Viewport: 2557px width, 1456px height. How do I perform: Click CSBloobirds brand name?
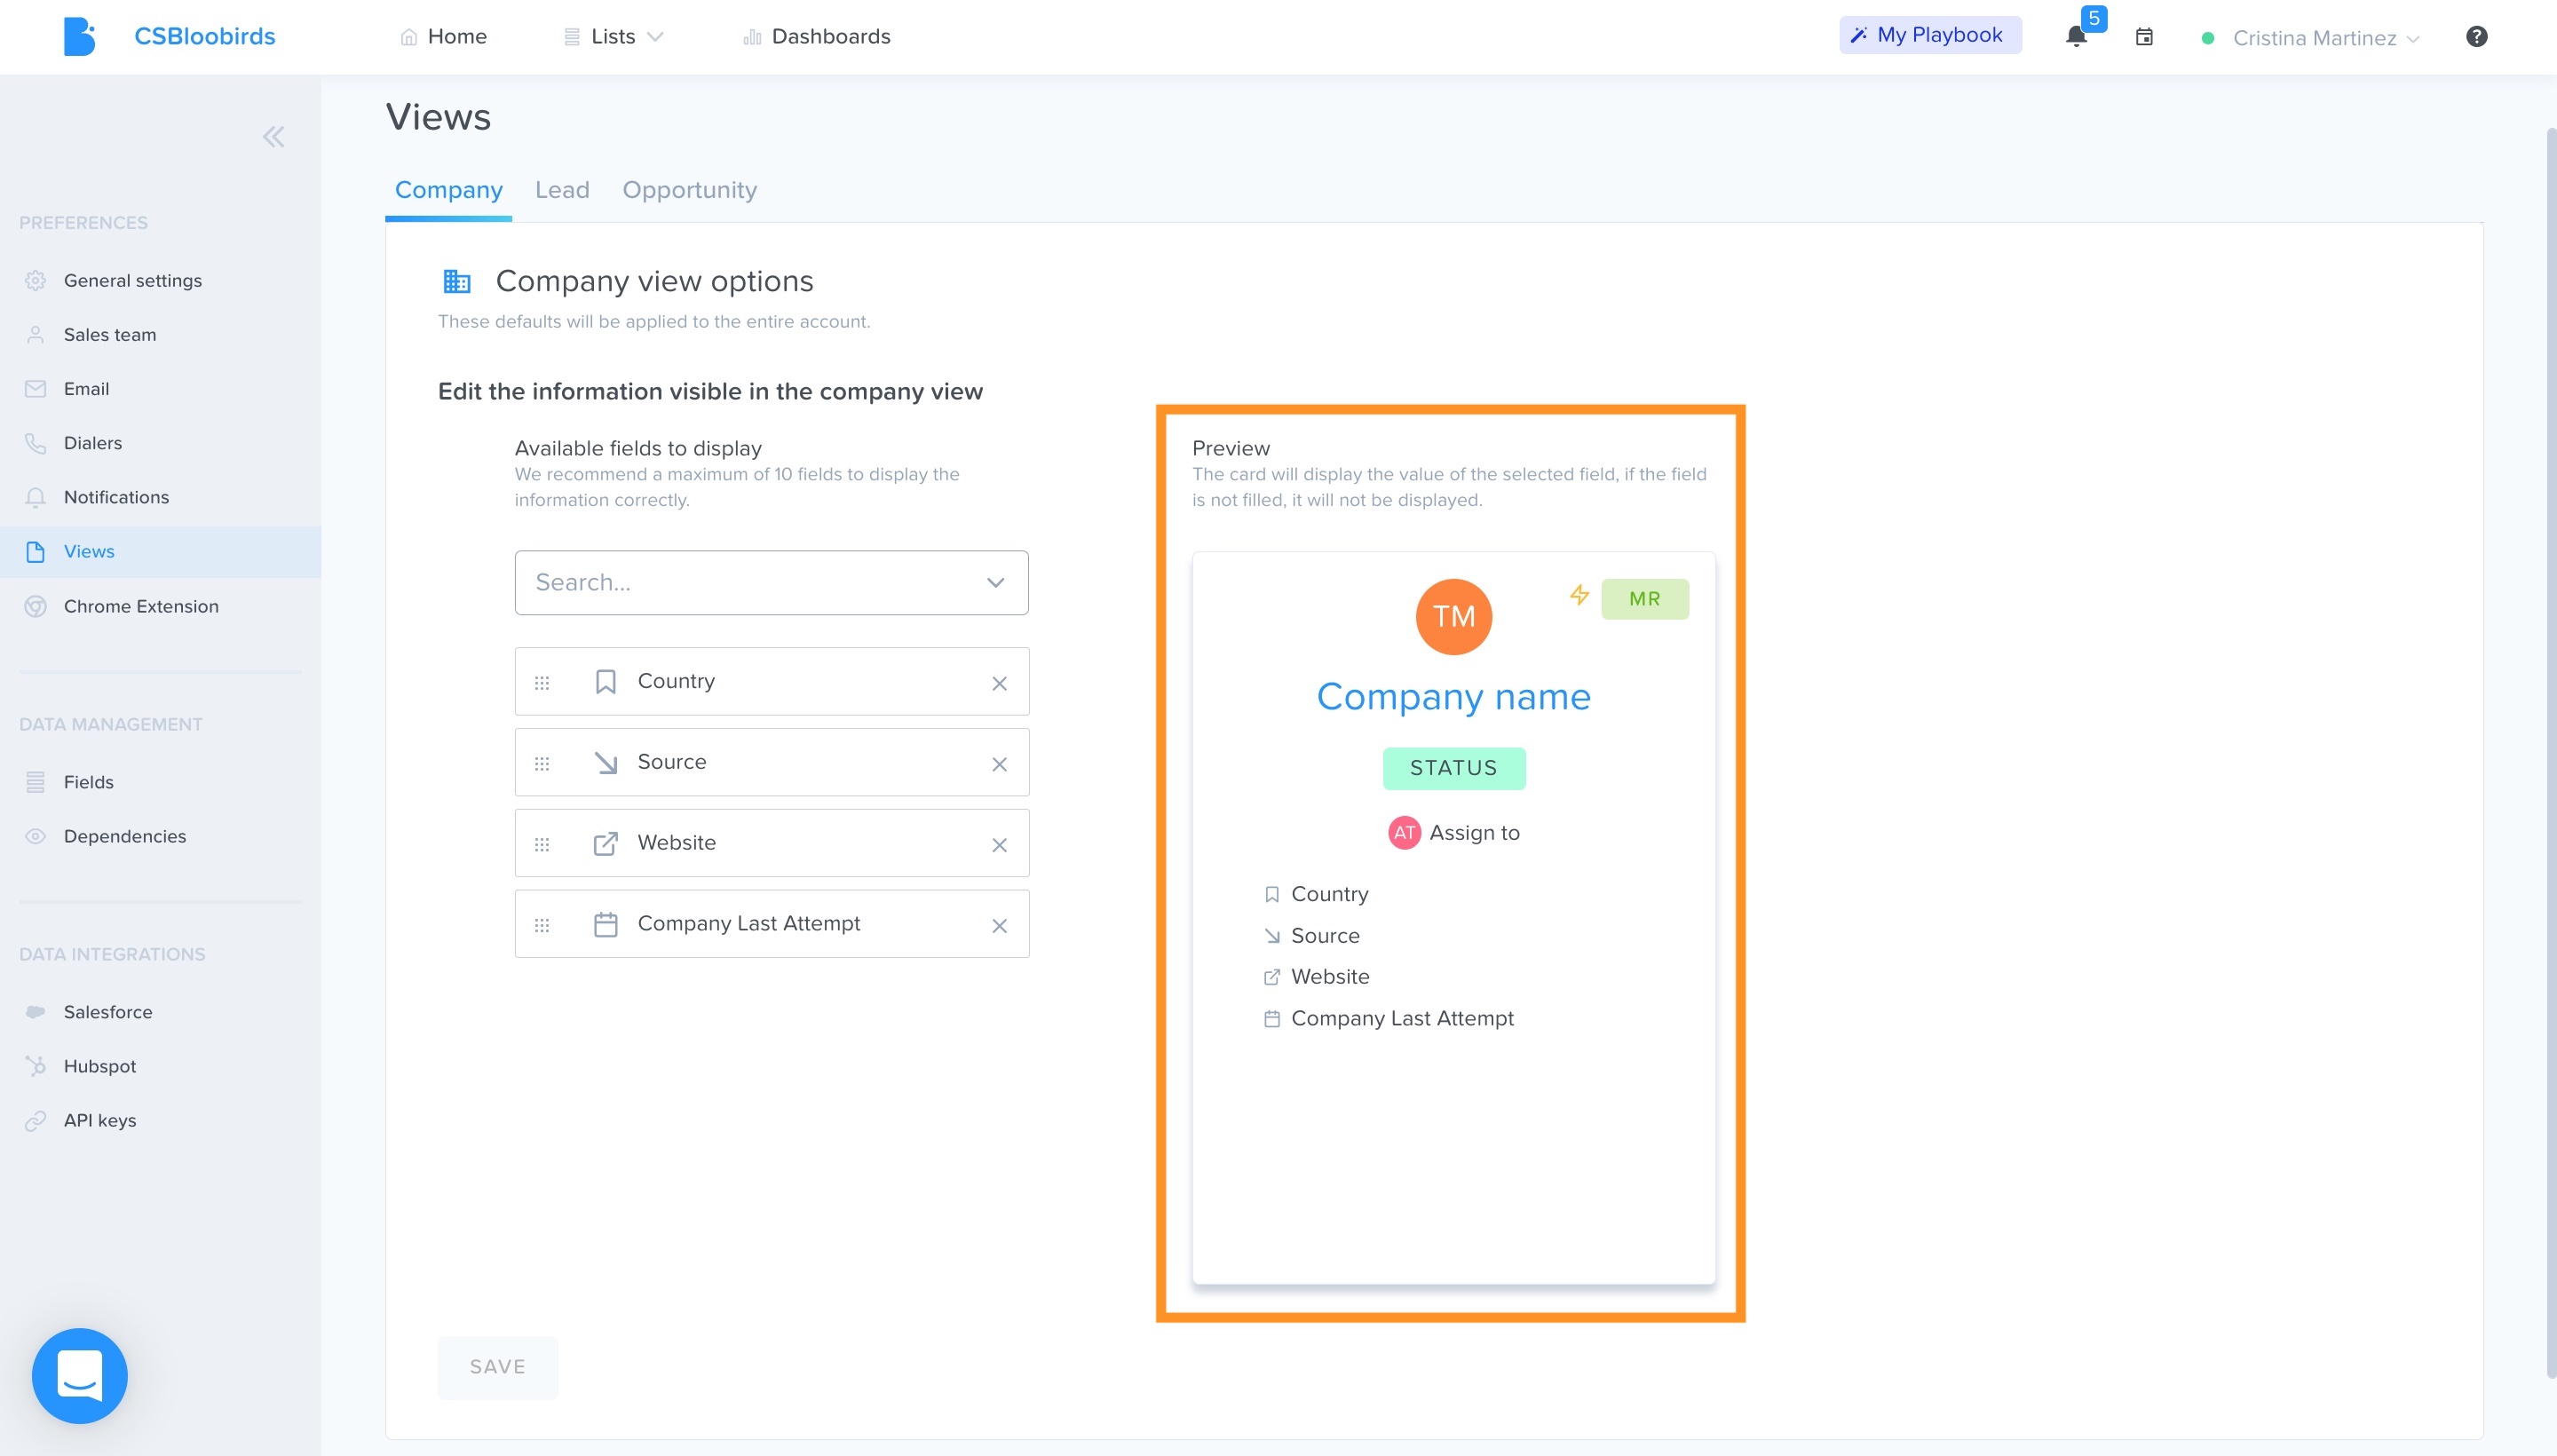pyautogui.click(x=204, y=37)
